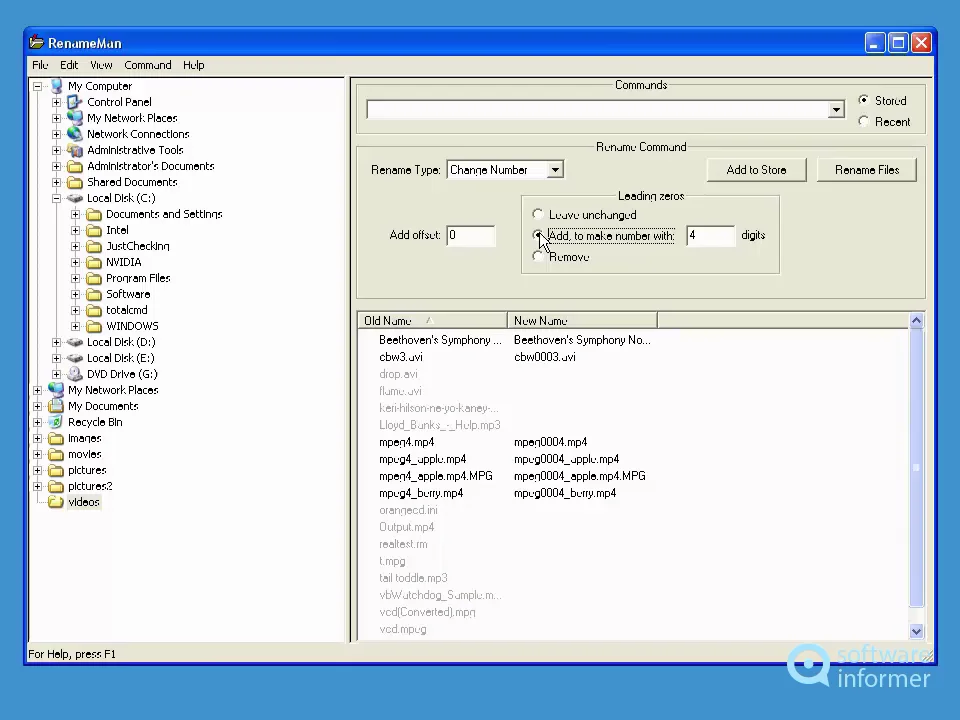Click the file list scroll down arrow
Image resolution: width=960 pixels, height=720 pixels.
coord(916,631)
